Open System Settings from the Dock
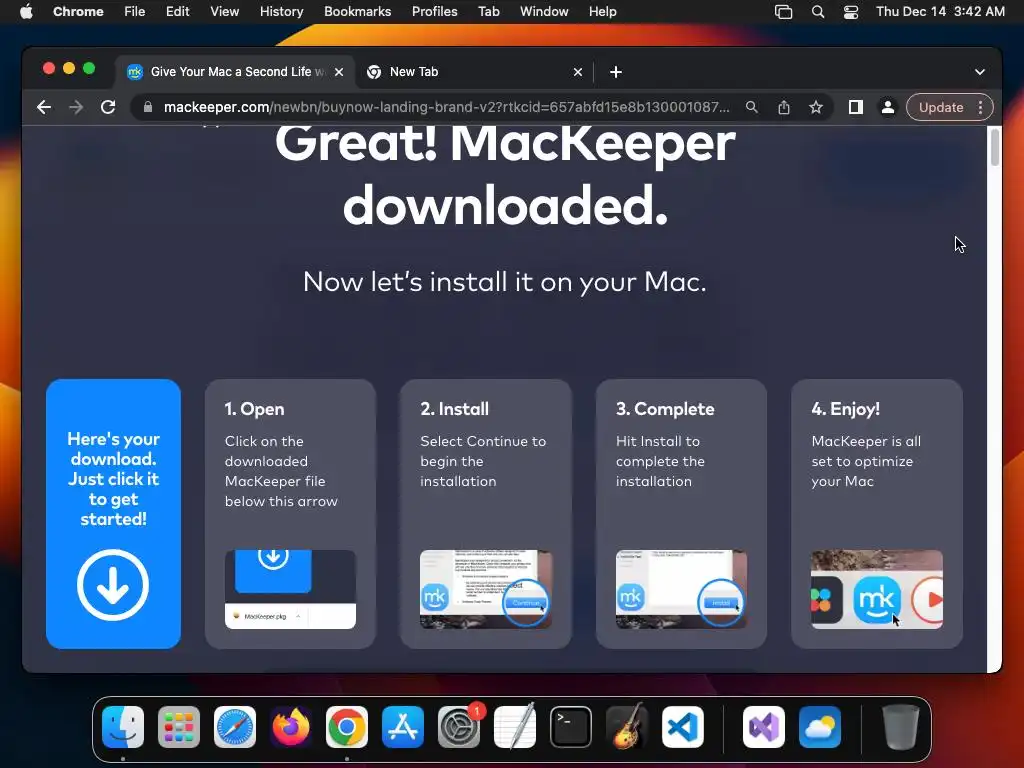The height and width of the screenshot is (768, 1024). click(459, 727)
